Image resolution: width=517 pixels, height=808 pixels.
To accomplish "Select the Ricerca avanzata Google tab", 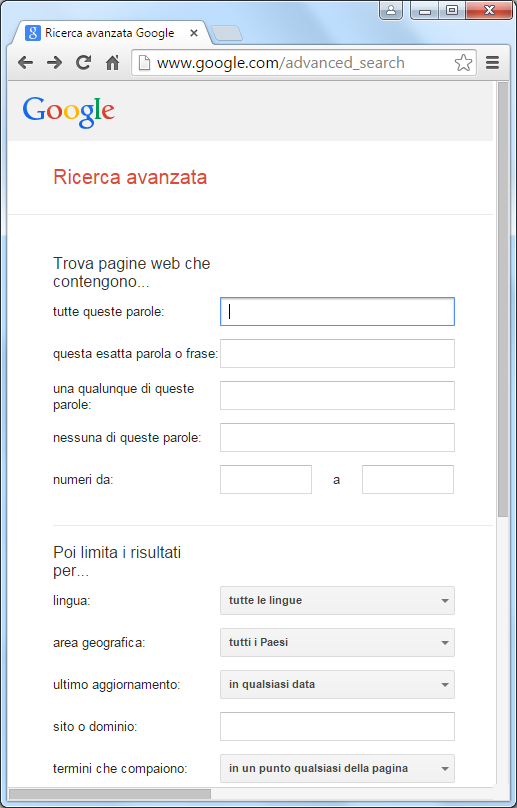I will coord(112,33).
